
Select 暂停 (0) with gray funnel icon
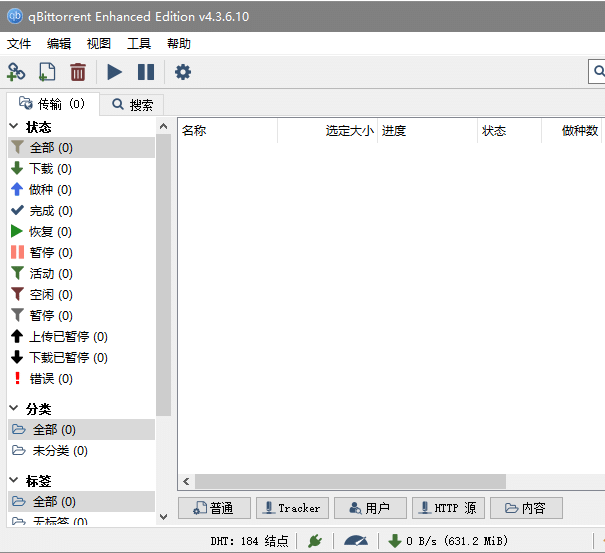81,315
